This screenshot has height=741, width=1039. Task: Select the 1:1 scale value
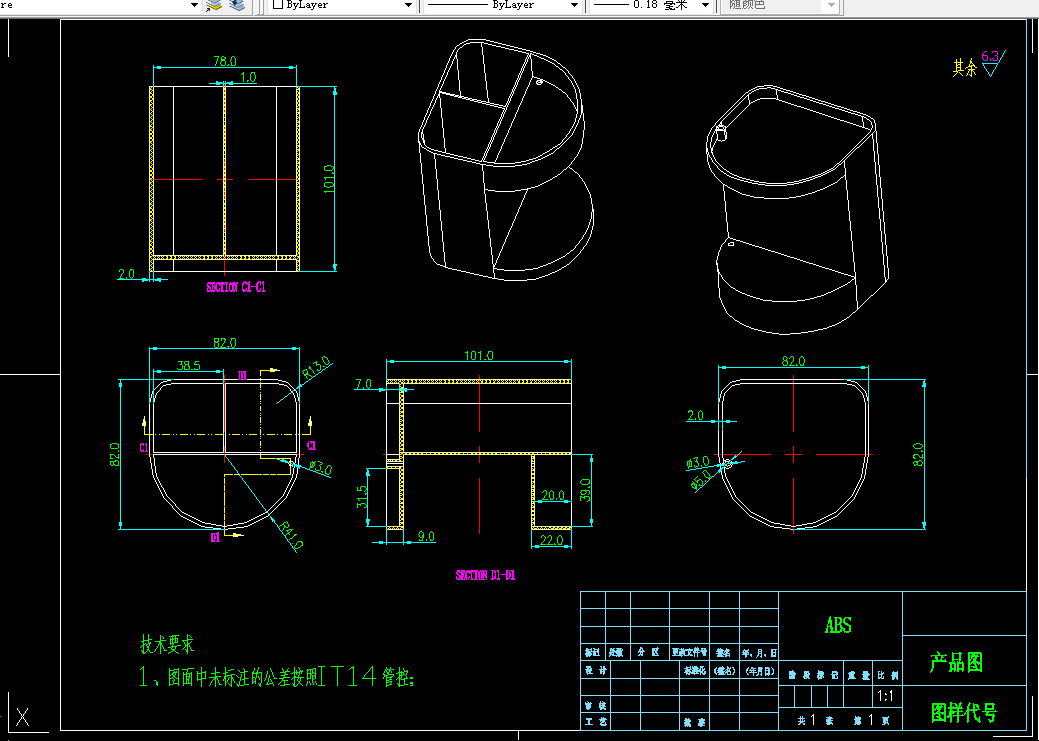885,697
